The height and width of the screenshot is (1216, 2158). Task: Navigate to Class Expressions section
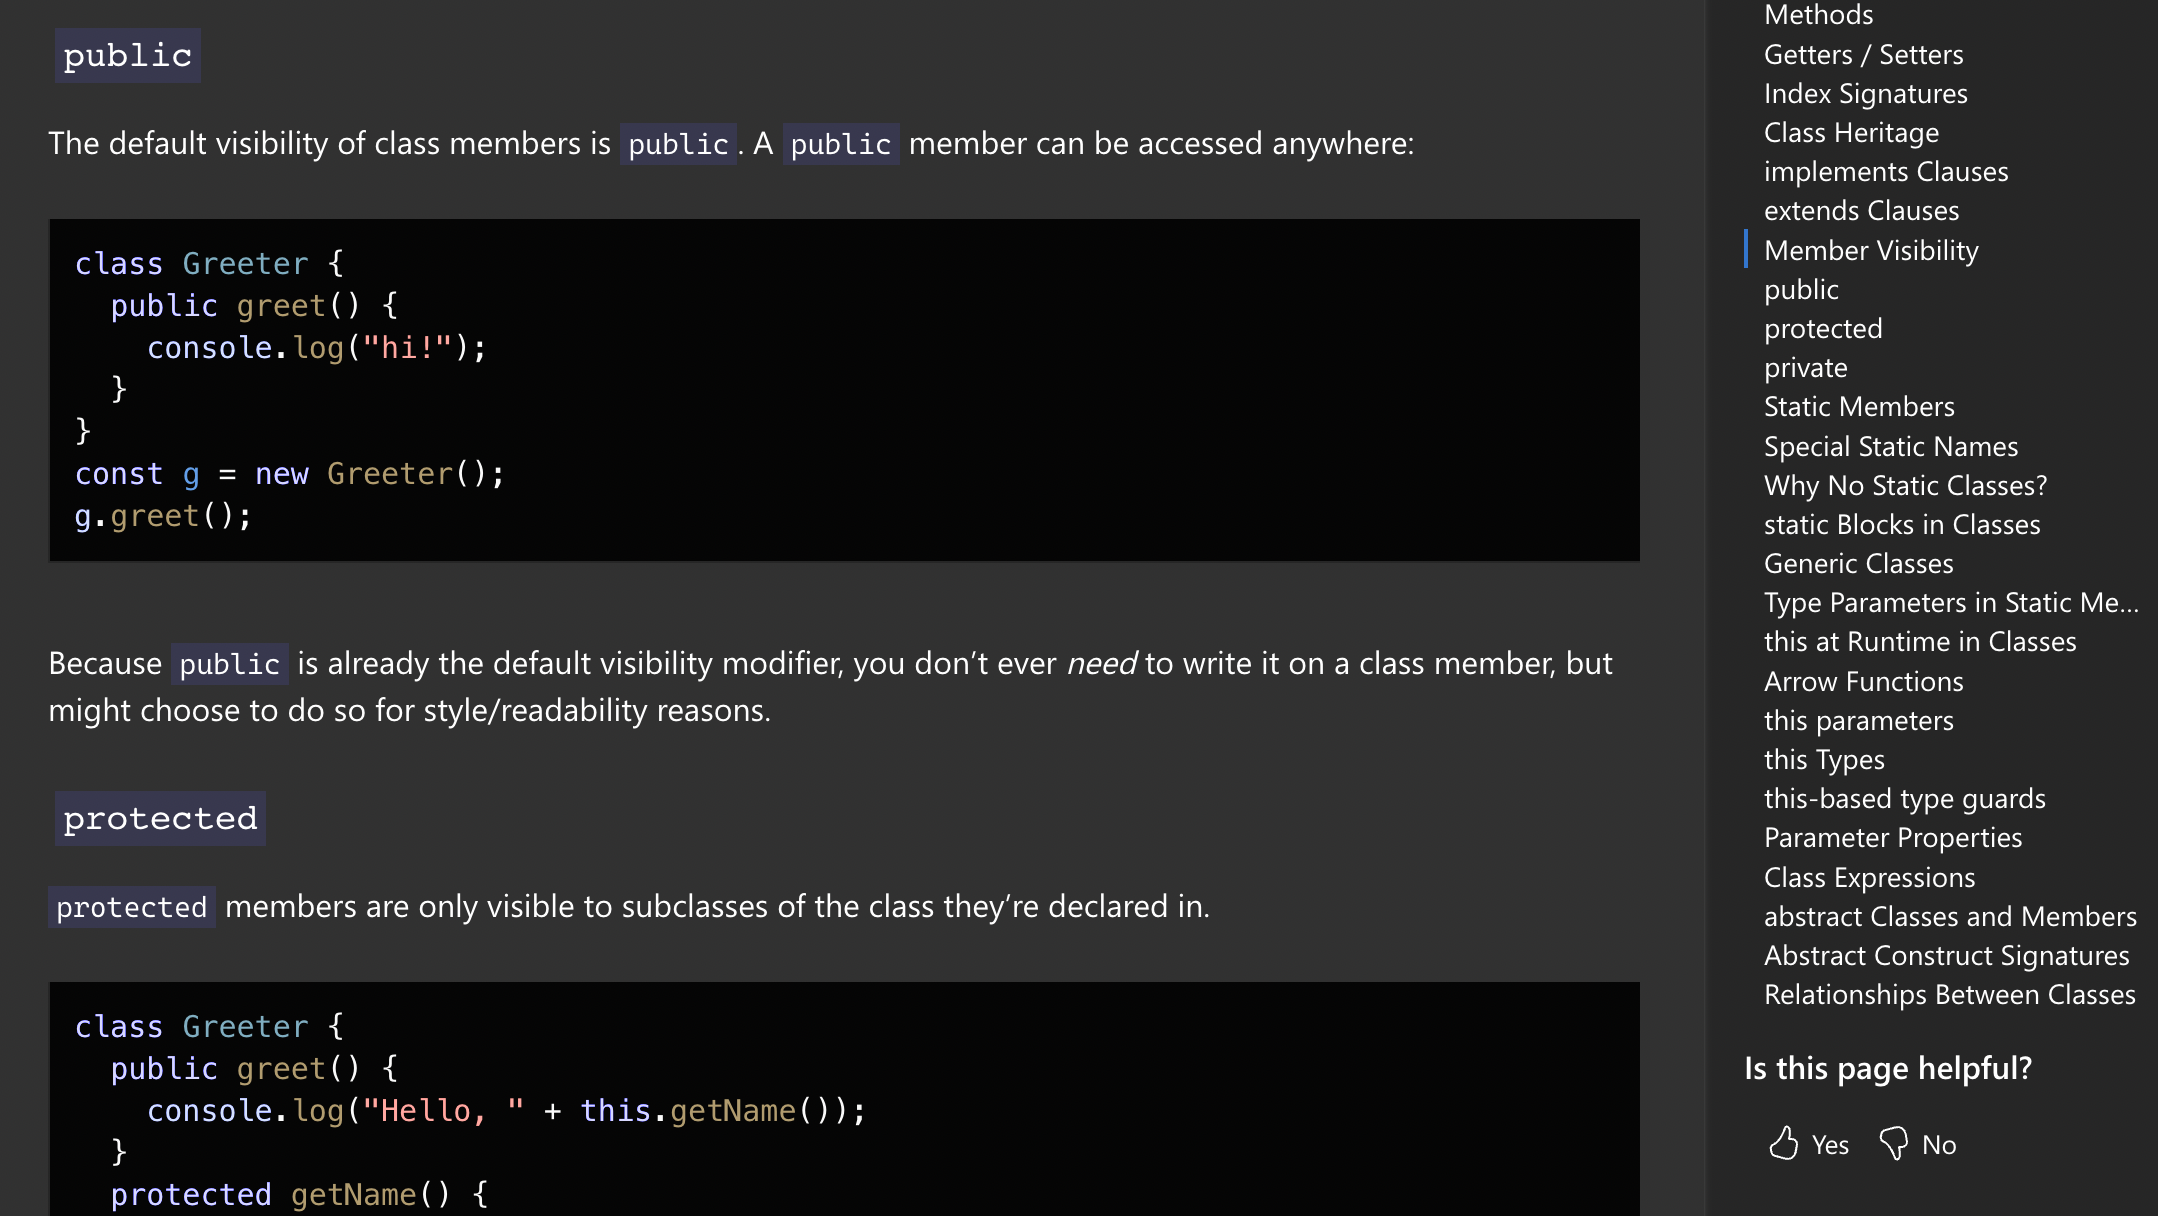[1870, 876]
